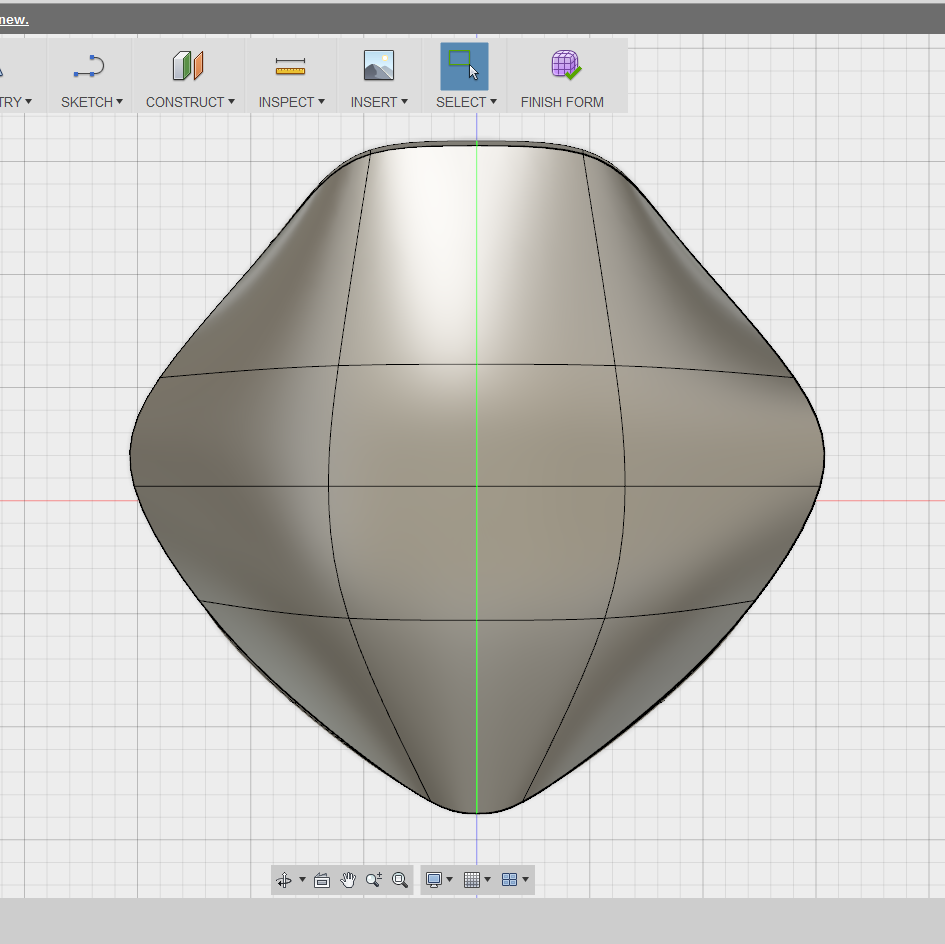
Task: Open the SKETCH menu
Action: pos(92,102)
